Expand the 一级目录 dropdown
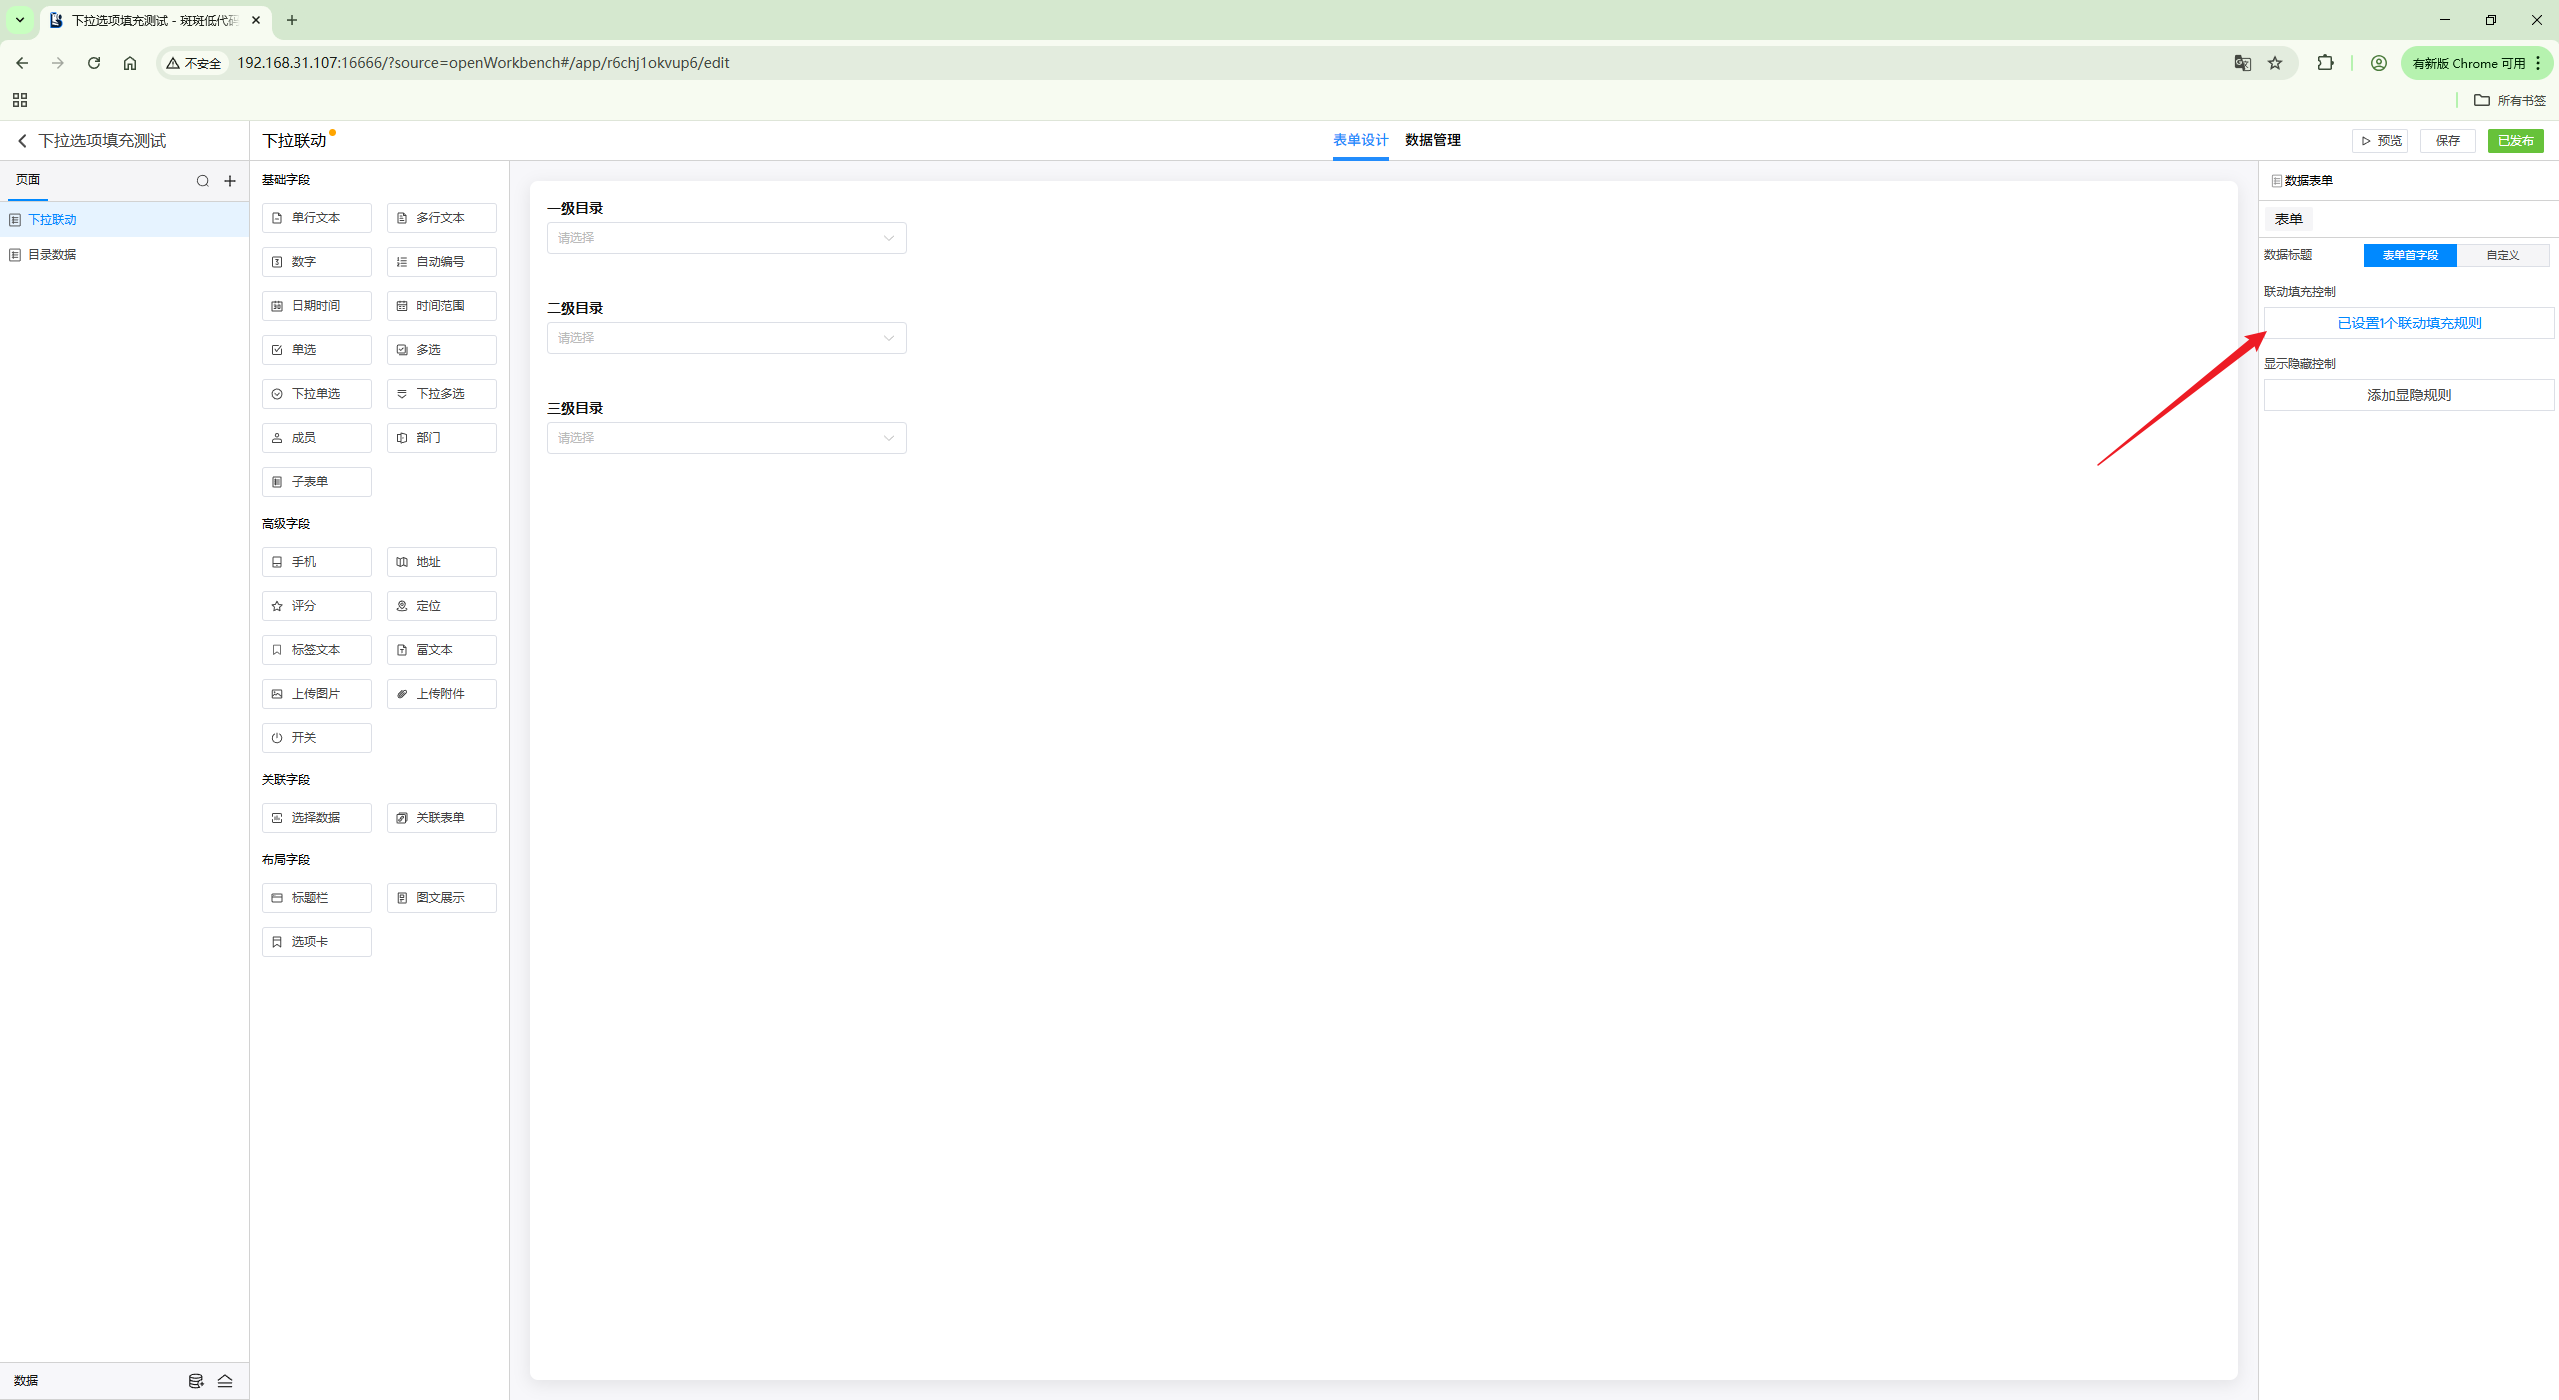This screenshot has width=2559, height=1400. (726, 238)
